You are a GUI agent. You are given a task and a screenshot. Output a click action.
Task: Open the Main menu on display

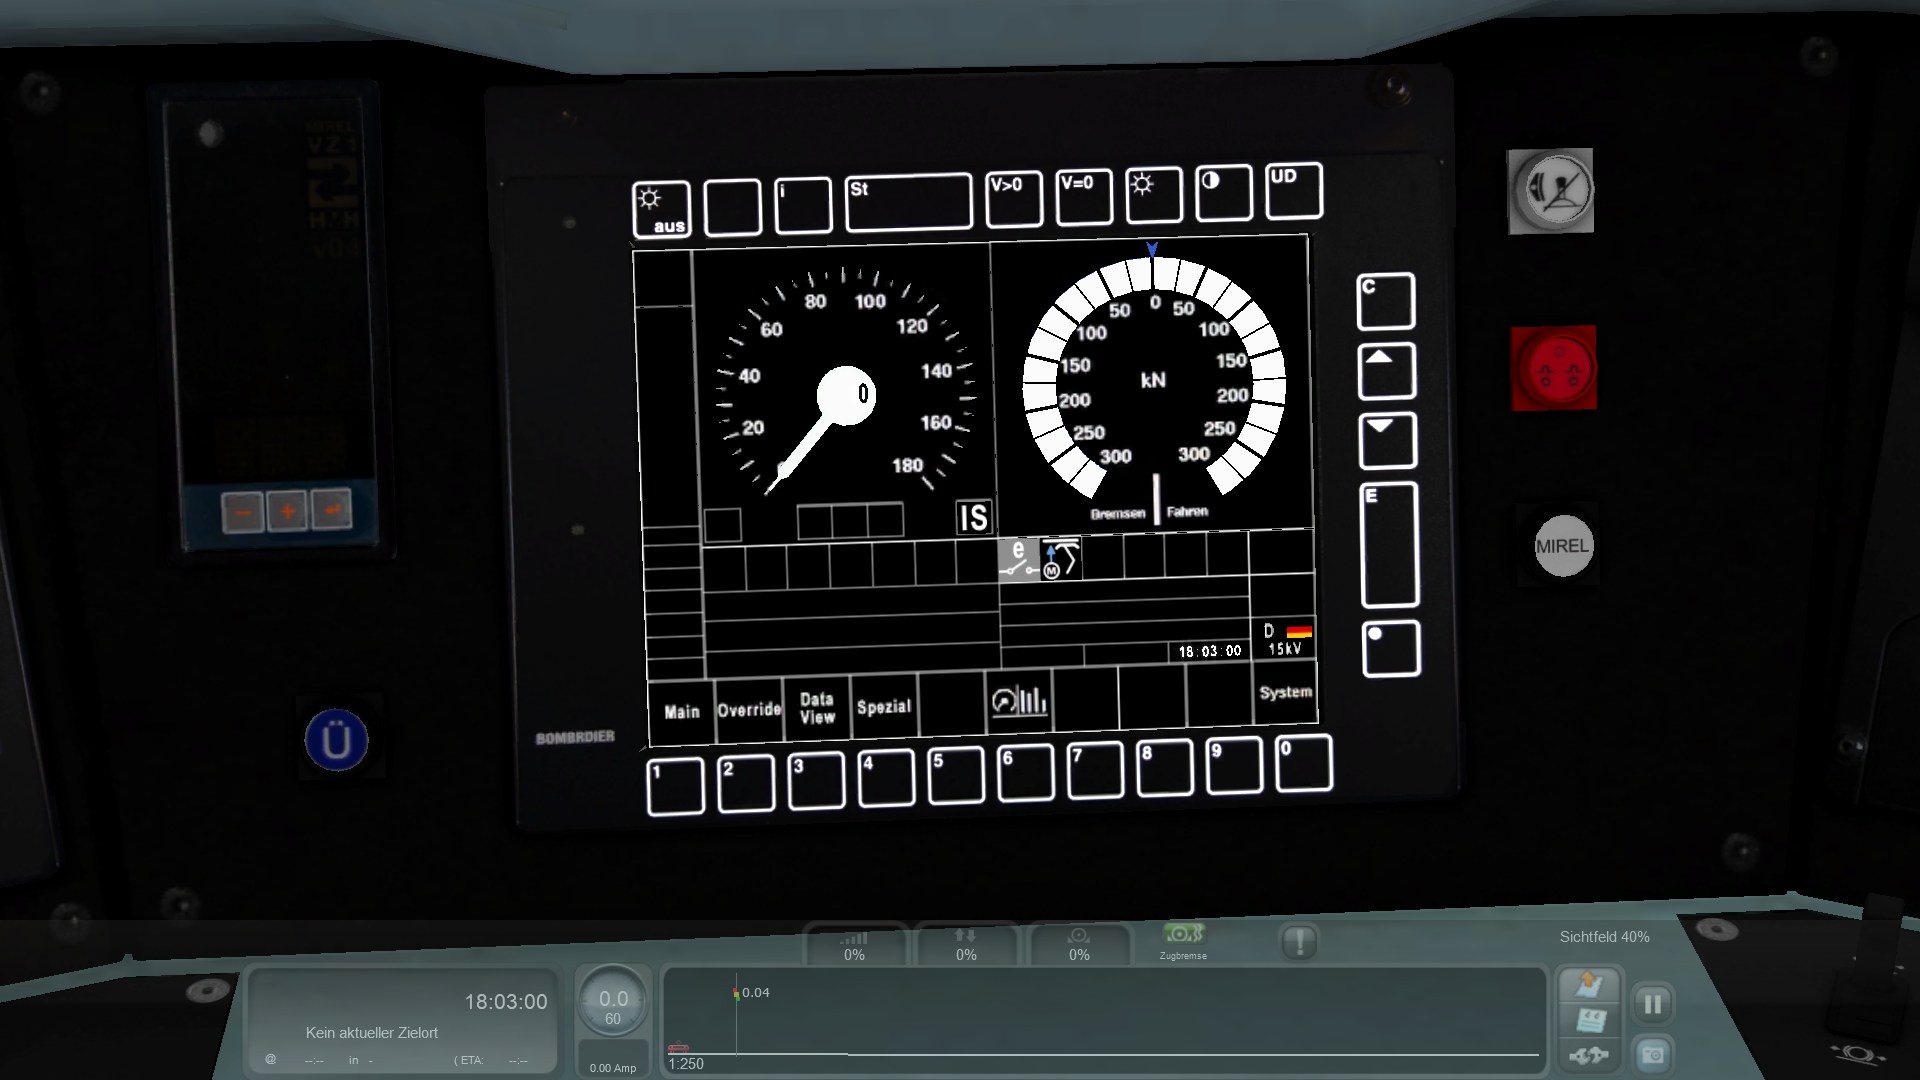[682, 712]
